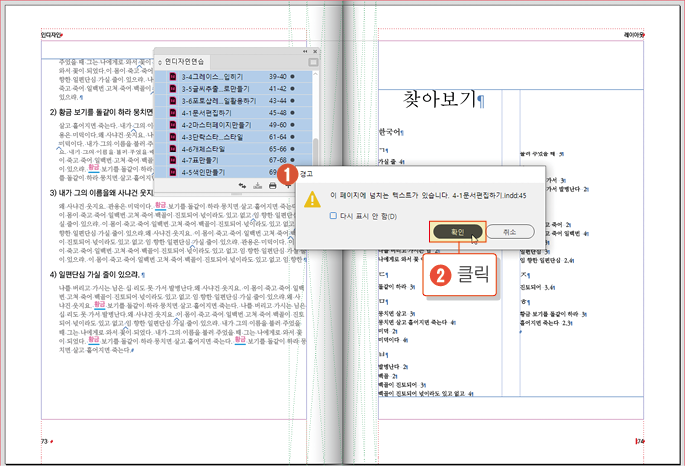Click index entry 발병난다 2

point(393,367)
